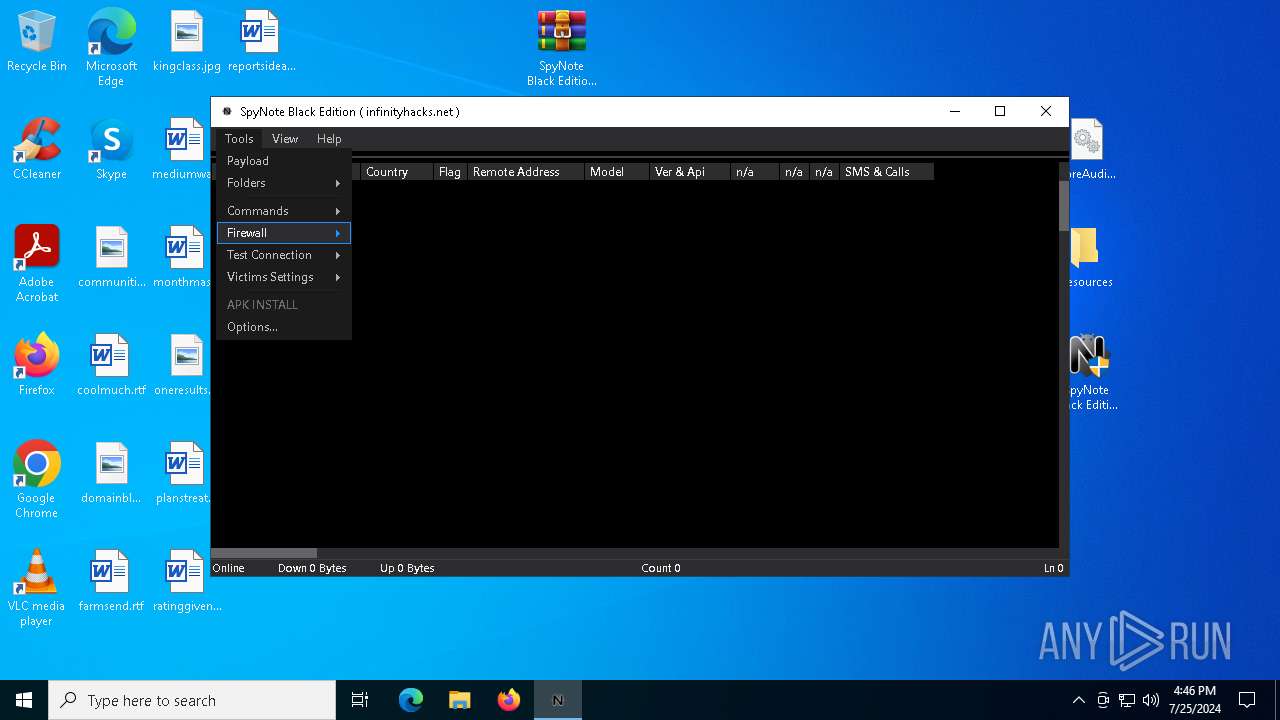This screenshot has width=1280, height=720.
Task: Expand the Commands submenu
Action: [284, 211]
